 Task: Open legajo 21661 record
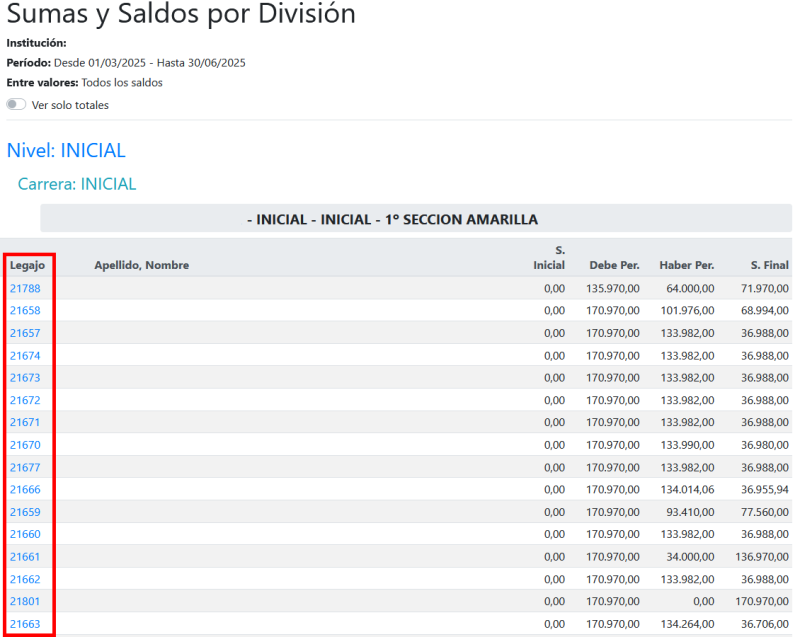coord(25,557)
